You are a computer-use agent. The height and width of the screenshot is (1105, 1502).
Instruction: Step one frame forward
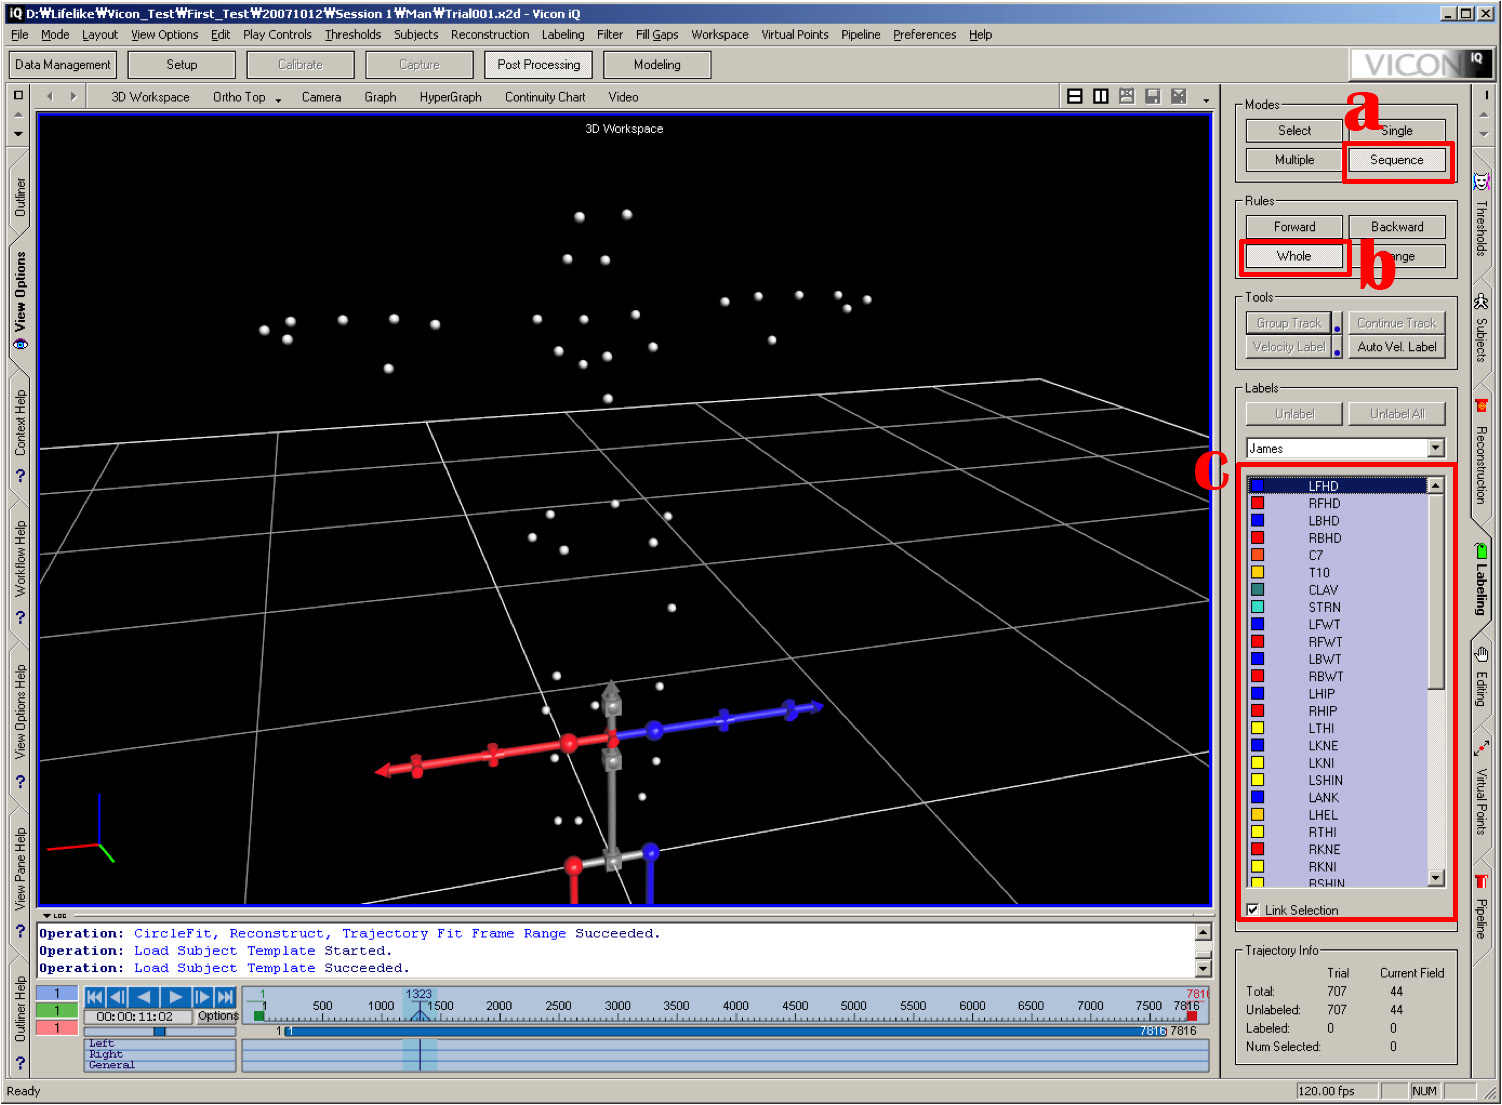(202, 997)
